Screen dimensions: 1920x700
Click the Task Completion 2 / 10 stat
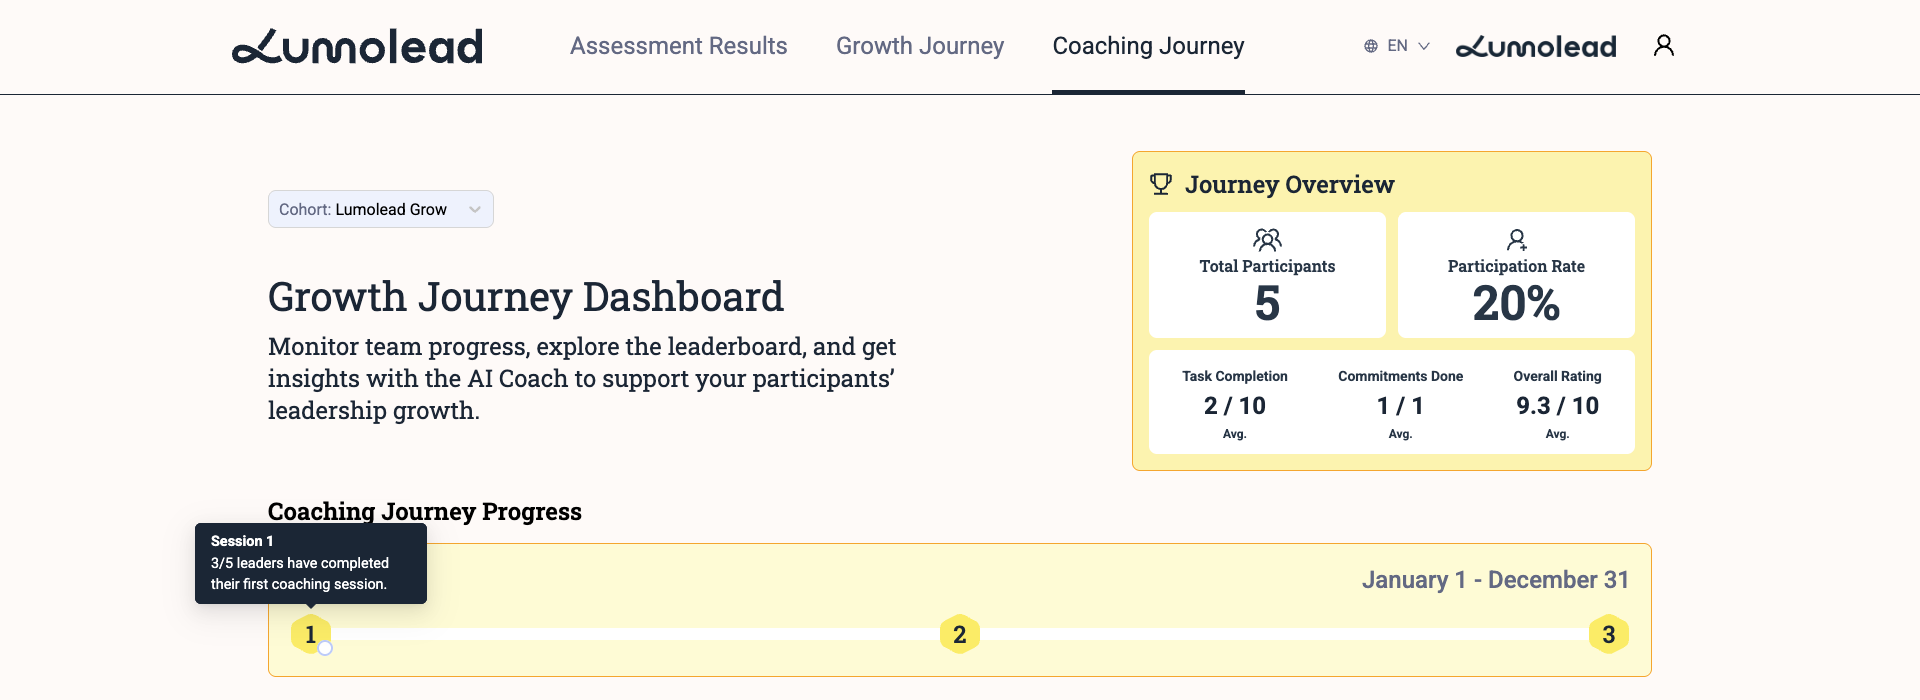tap(1235, 404)
